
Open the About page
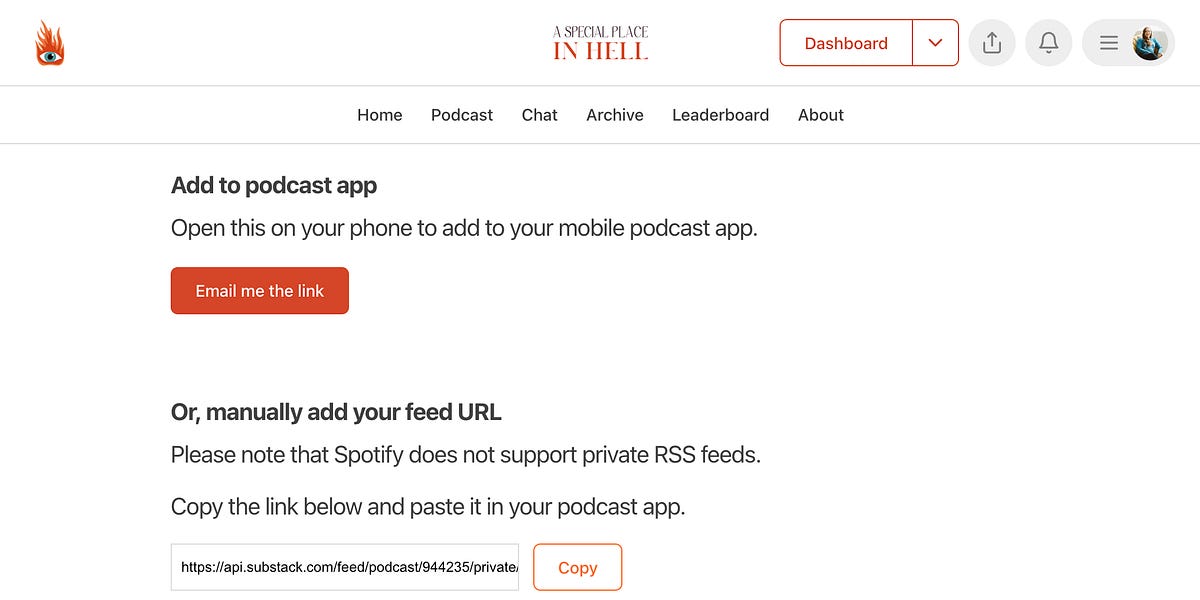(820, 114)
